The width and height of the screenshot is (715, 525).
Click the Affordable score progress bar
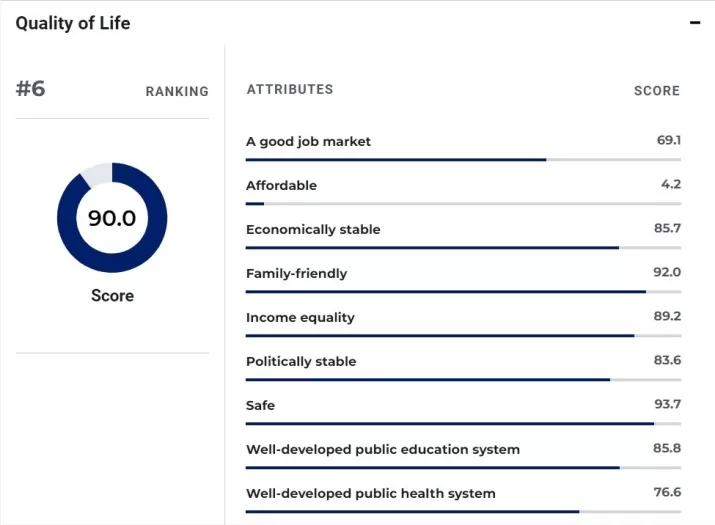click(x=463, y=204)
